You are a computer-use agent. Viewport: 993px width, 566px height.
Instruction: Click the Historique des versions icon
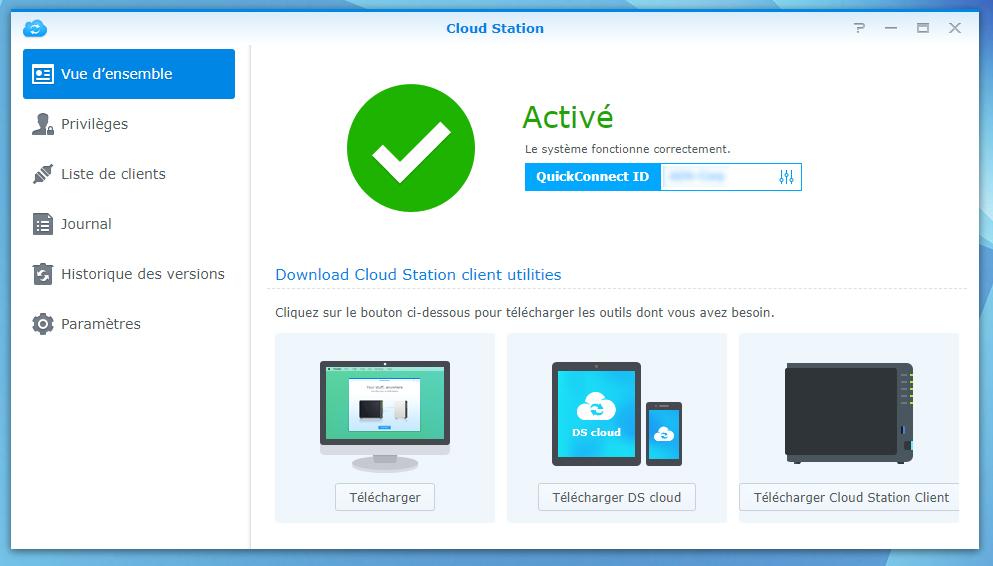pos(42,274)
